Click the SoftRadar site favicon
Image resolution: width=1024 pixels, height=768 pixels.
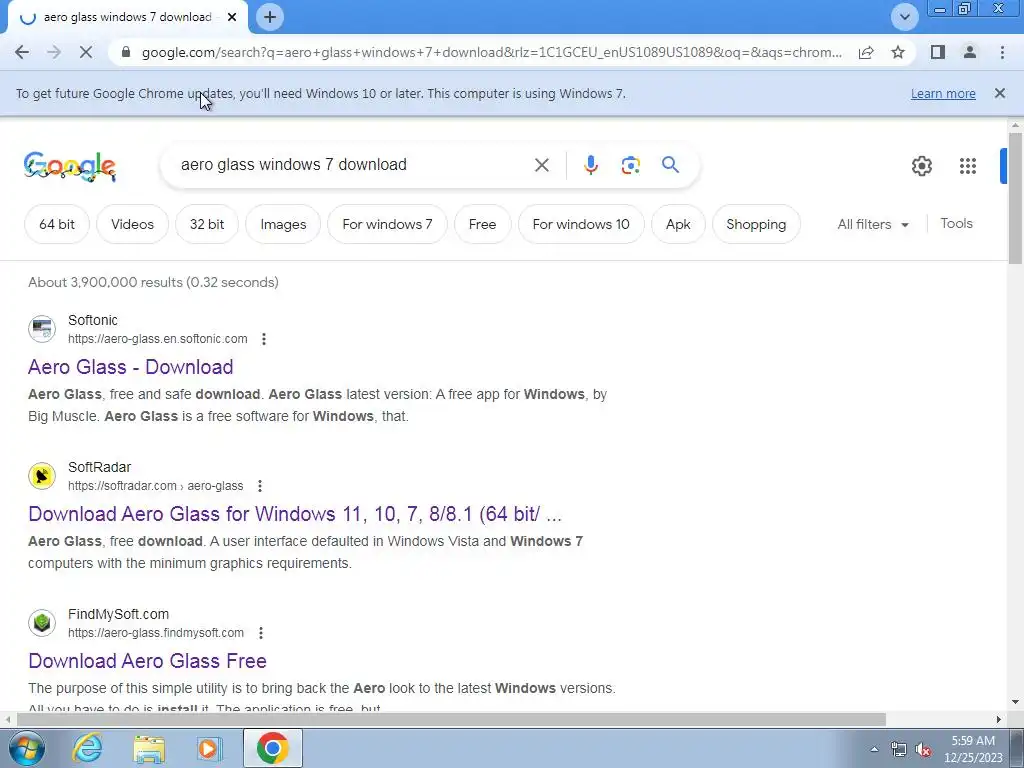(x=42, y=475)
